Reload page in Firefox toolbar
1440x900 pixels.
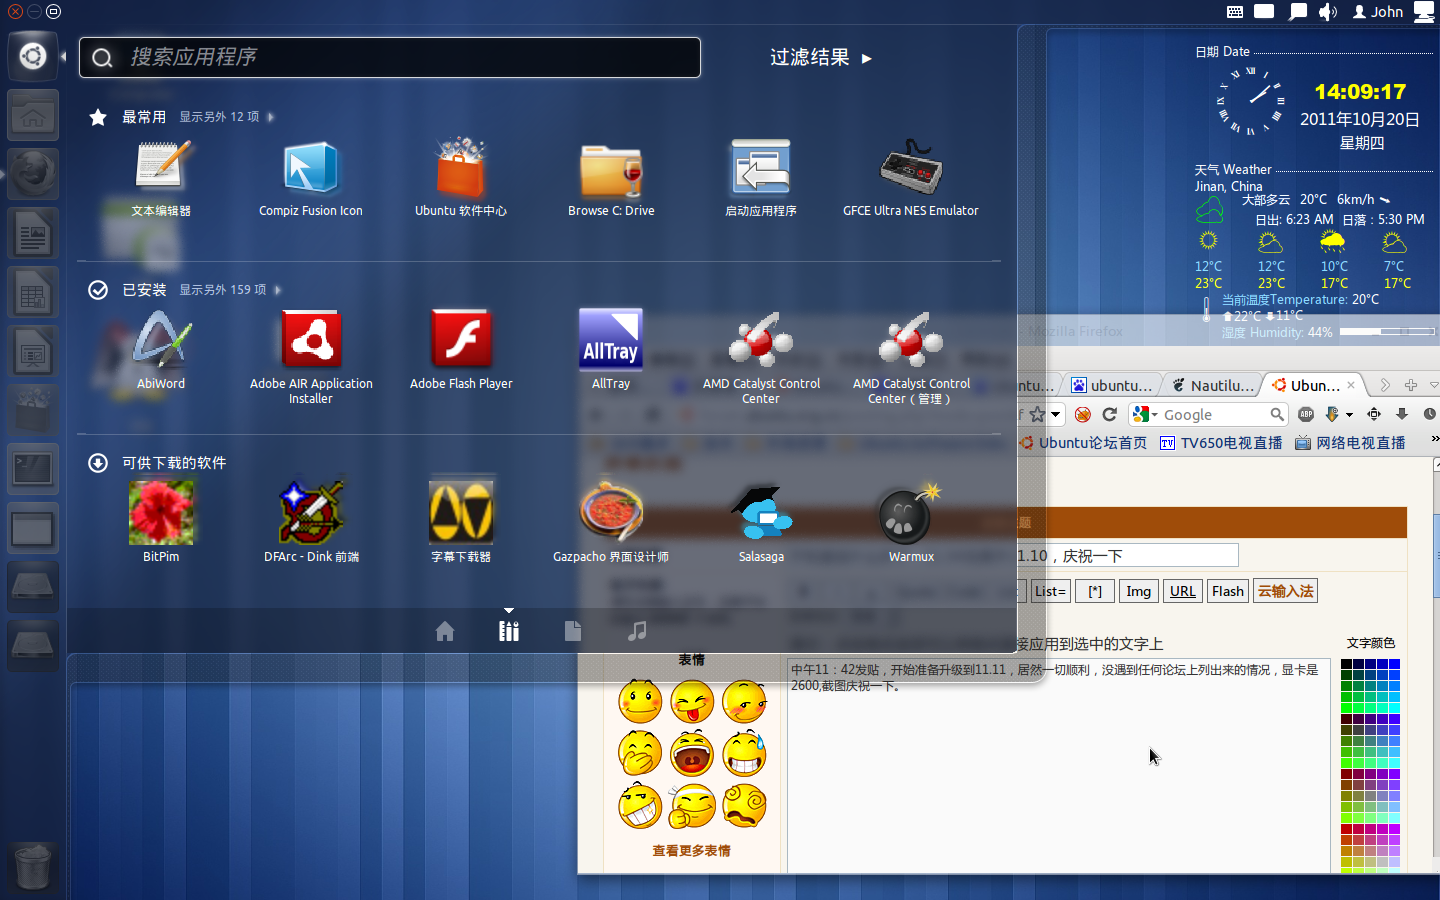pyautogui.click(x=1109, y=414)
